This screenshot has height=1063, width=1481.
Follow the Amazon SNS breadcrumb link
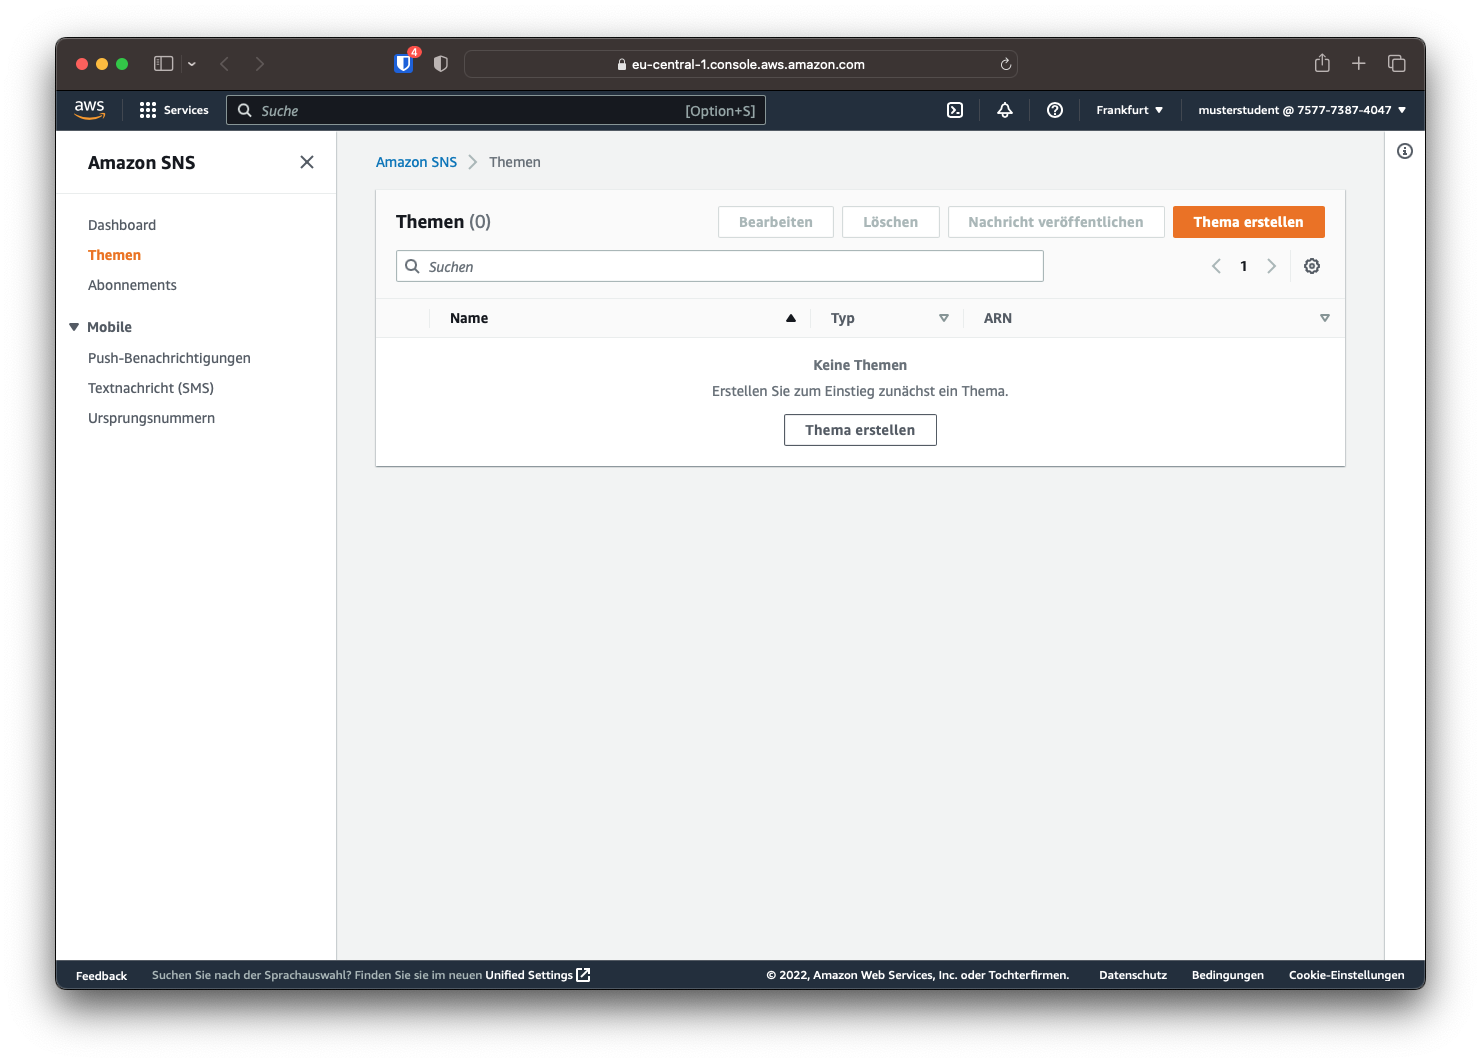tap(416, 162)
